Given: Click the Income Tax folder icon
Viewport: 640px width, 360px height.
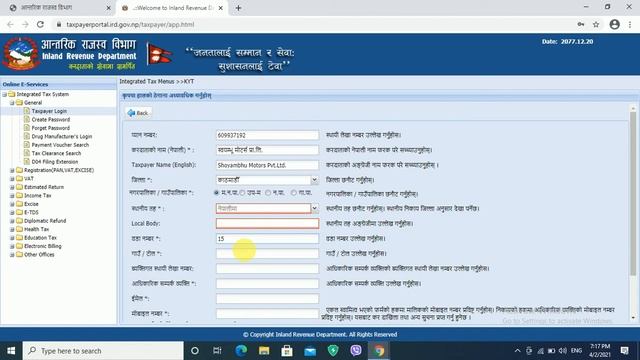Looking at the screenshot, I should (x=19, y=195).
